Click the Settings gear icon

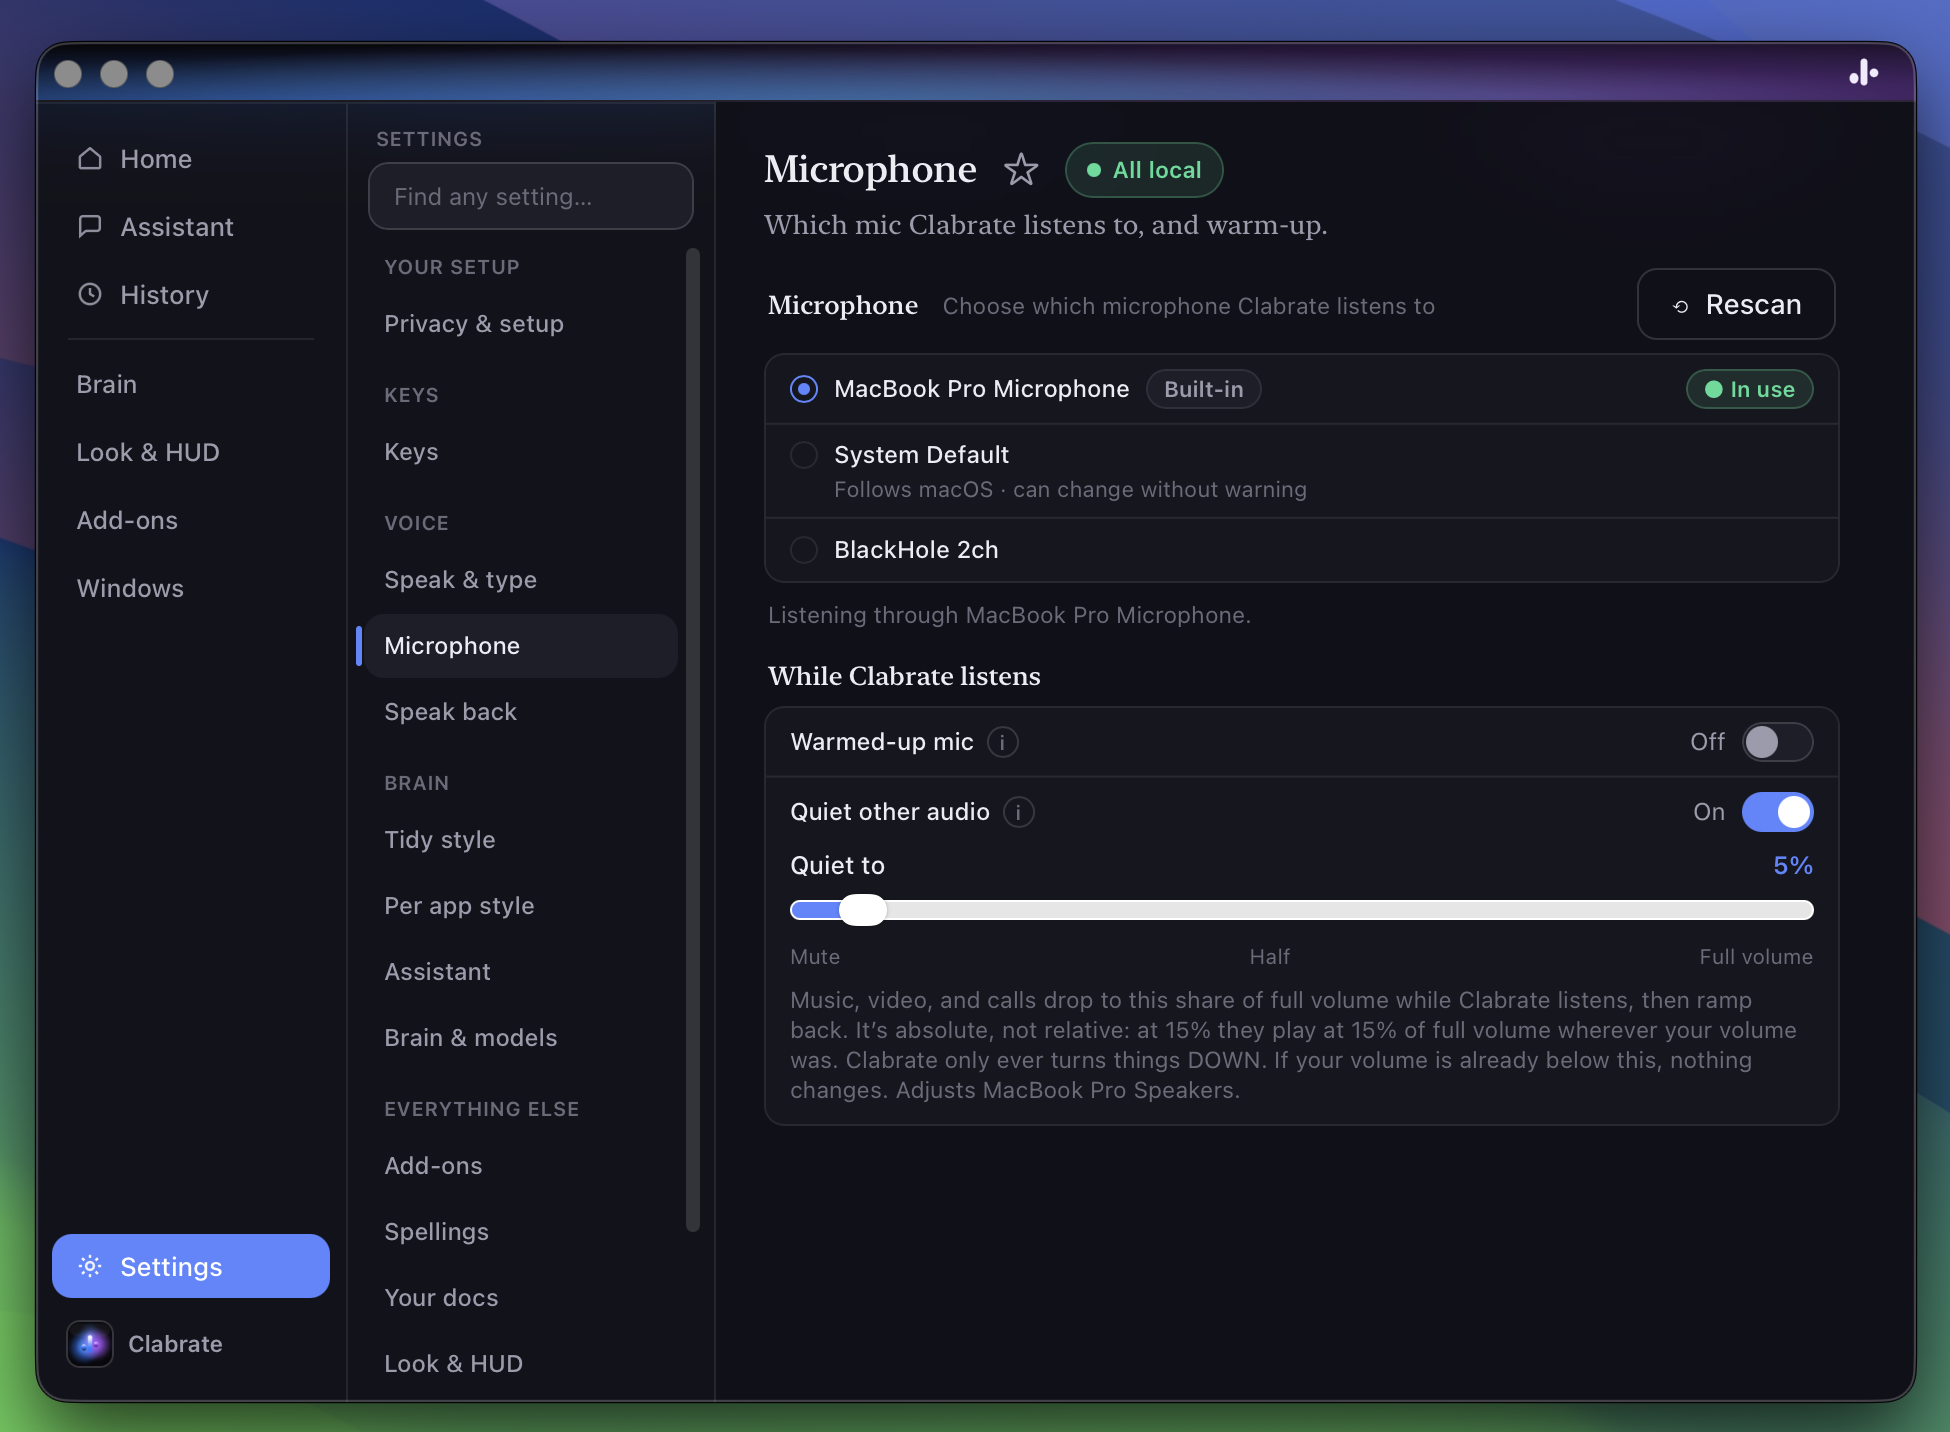[x=90, y=1266]
